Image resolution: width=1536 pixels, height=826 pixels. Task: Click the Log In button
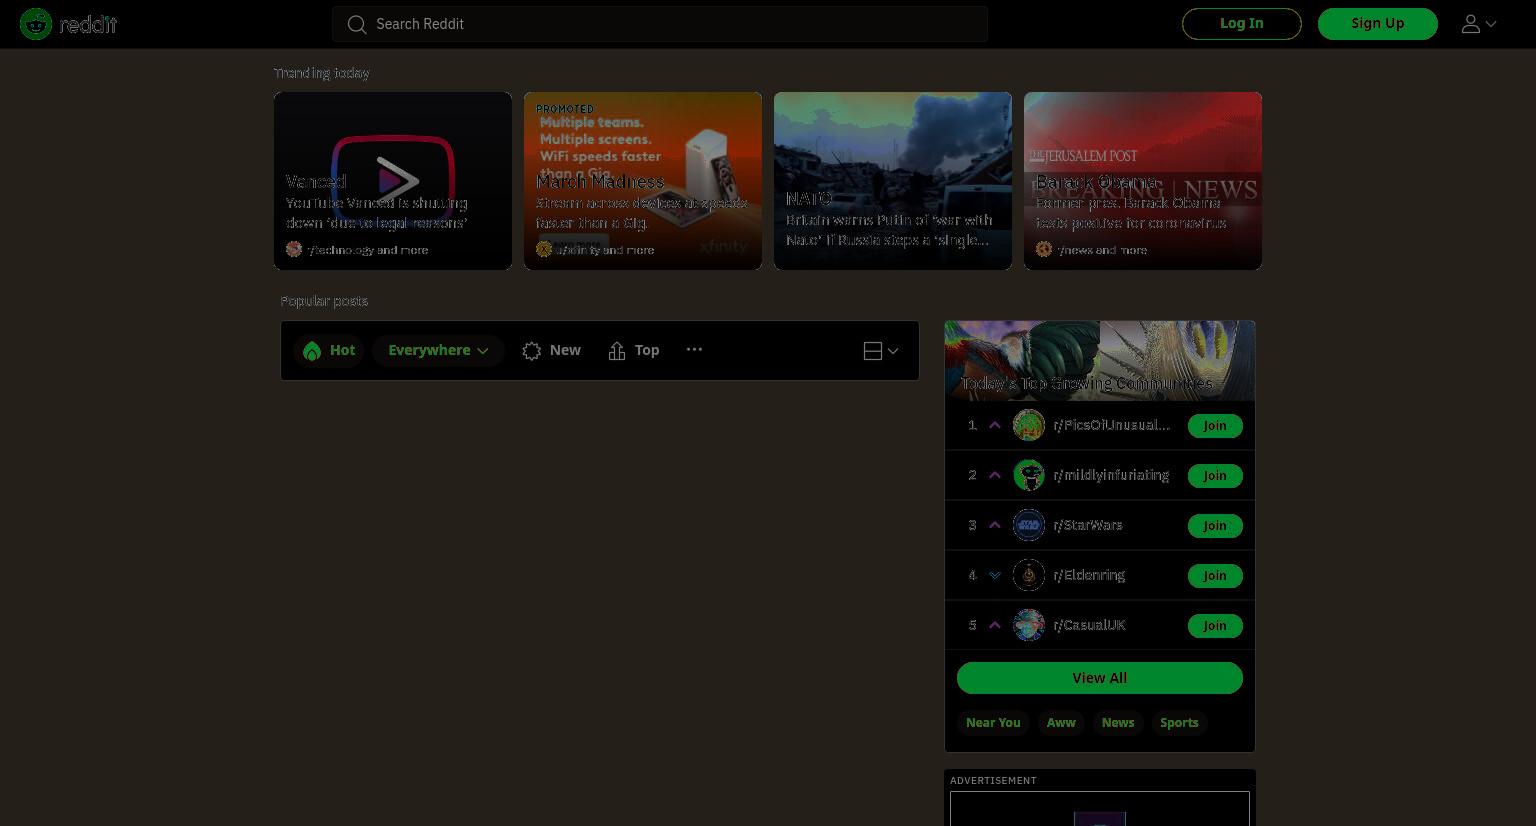tap(1242, 24)
